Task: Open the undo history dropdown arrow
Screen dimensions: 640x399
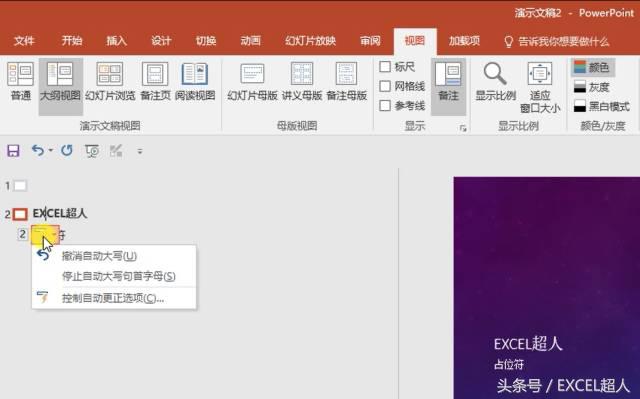Action: (x=51, y=151)
